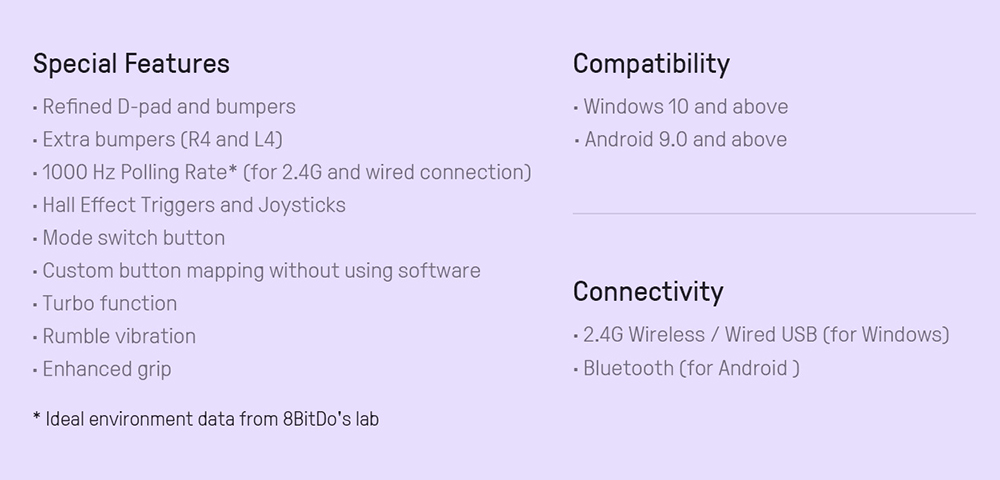Click the "Enhanced grip" item
The image size is (1000, 480).
pos(107,369)
